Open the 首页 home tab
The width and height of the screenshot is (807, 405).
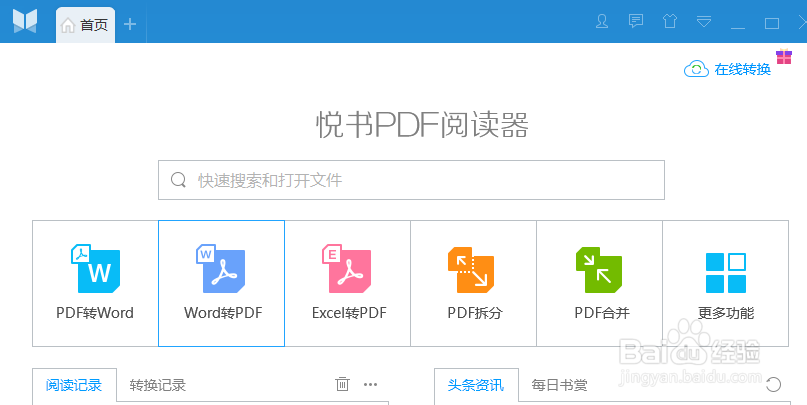tap(85, 25)
